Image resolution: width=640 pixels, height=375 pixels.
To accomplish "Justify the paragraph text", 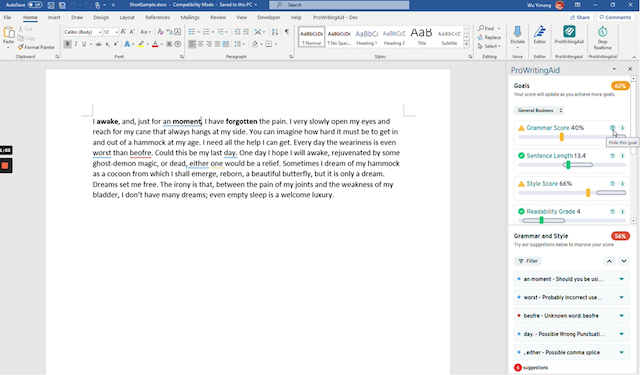I will [217, 44].
